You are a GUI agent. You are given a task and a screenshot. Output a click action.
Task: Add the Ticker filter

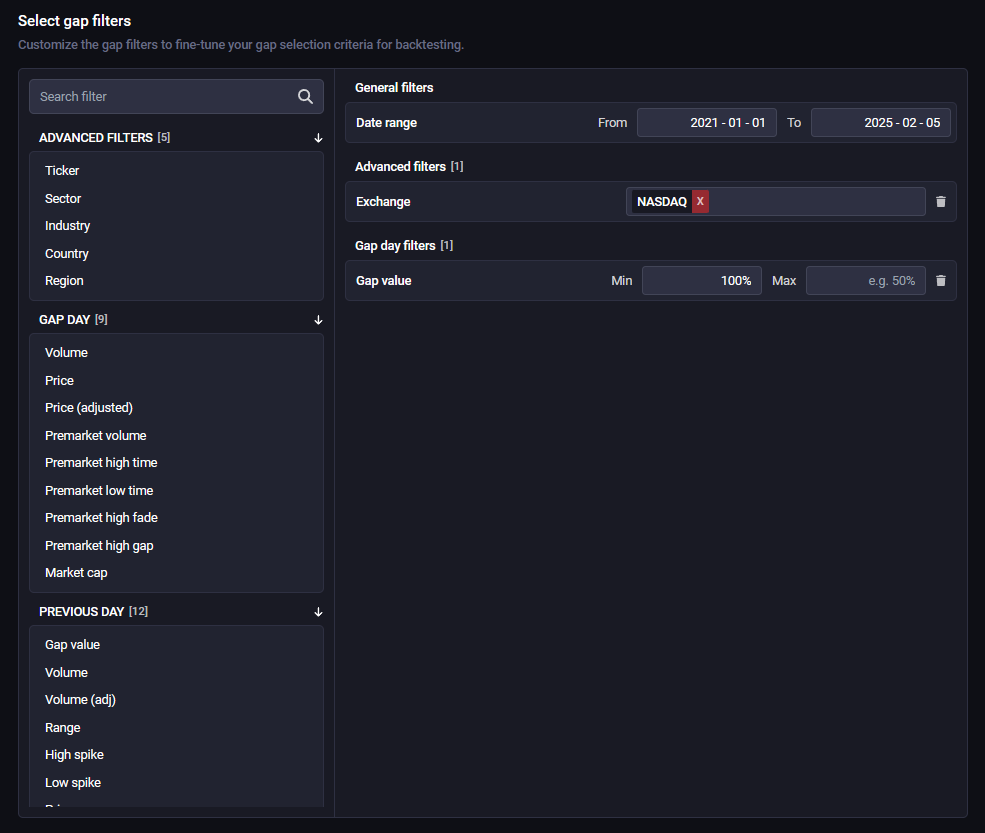click(62, 171)
